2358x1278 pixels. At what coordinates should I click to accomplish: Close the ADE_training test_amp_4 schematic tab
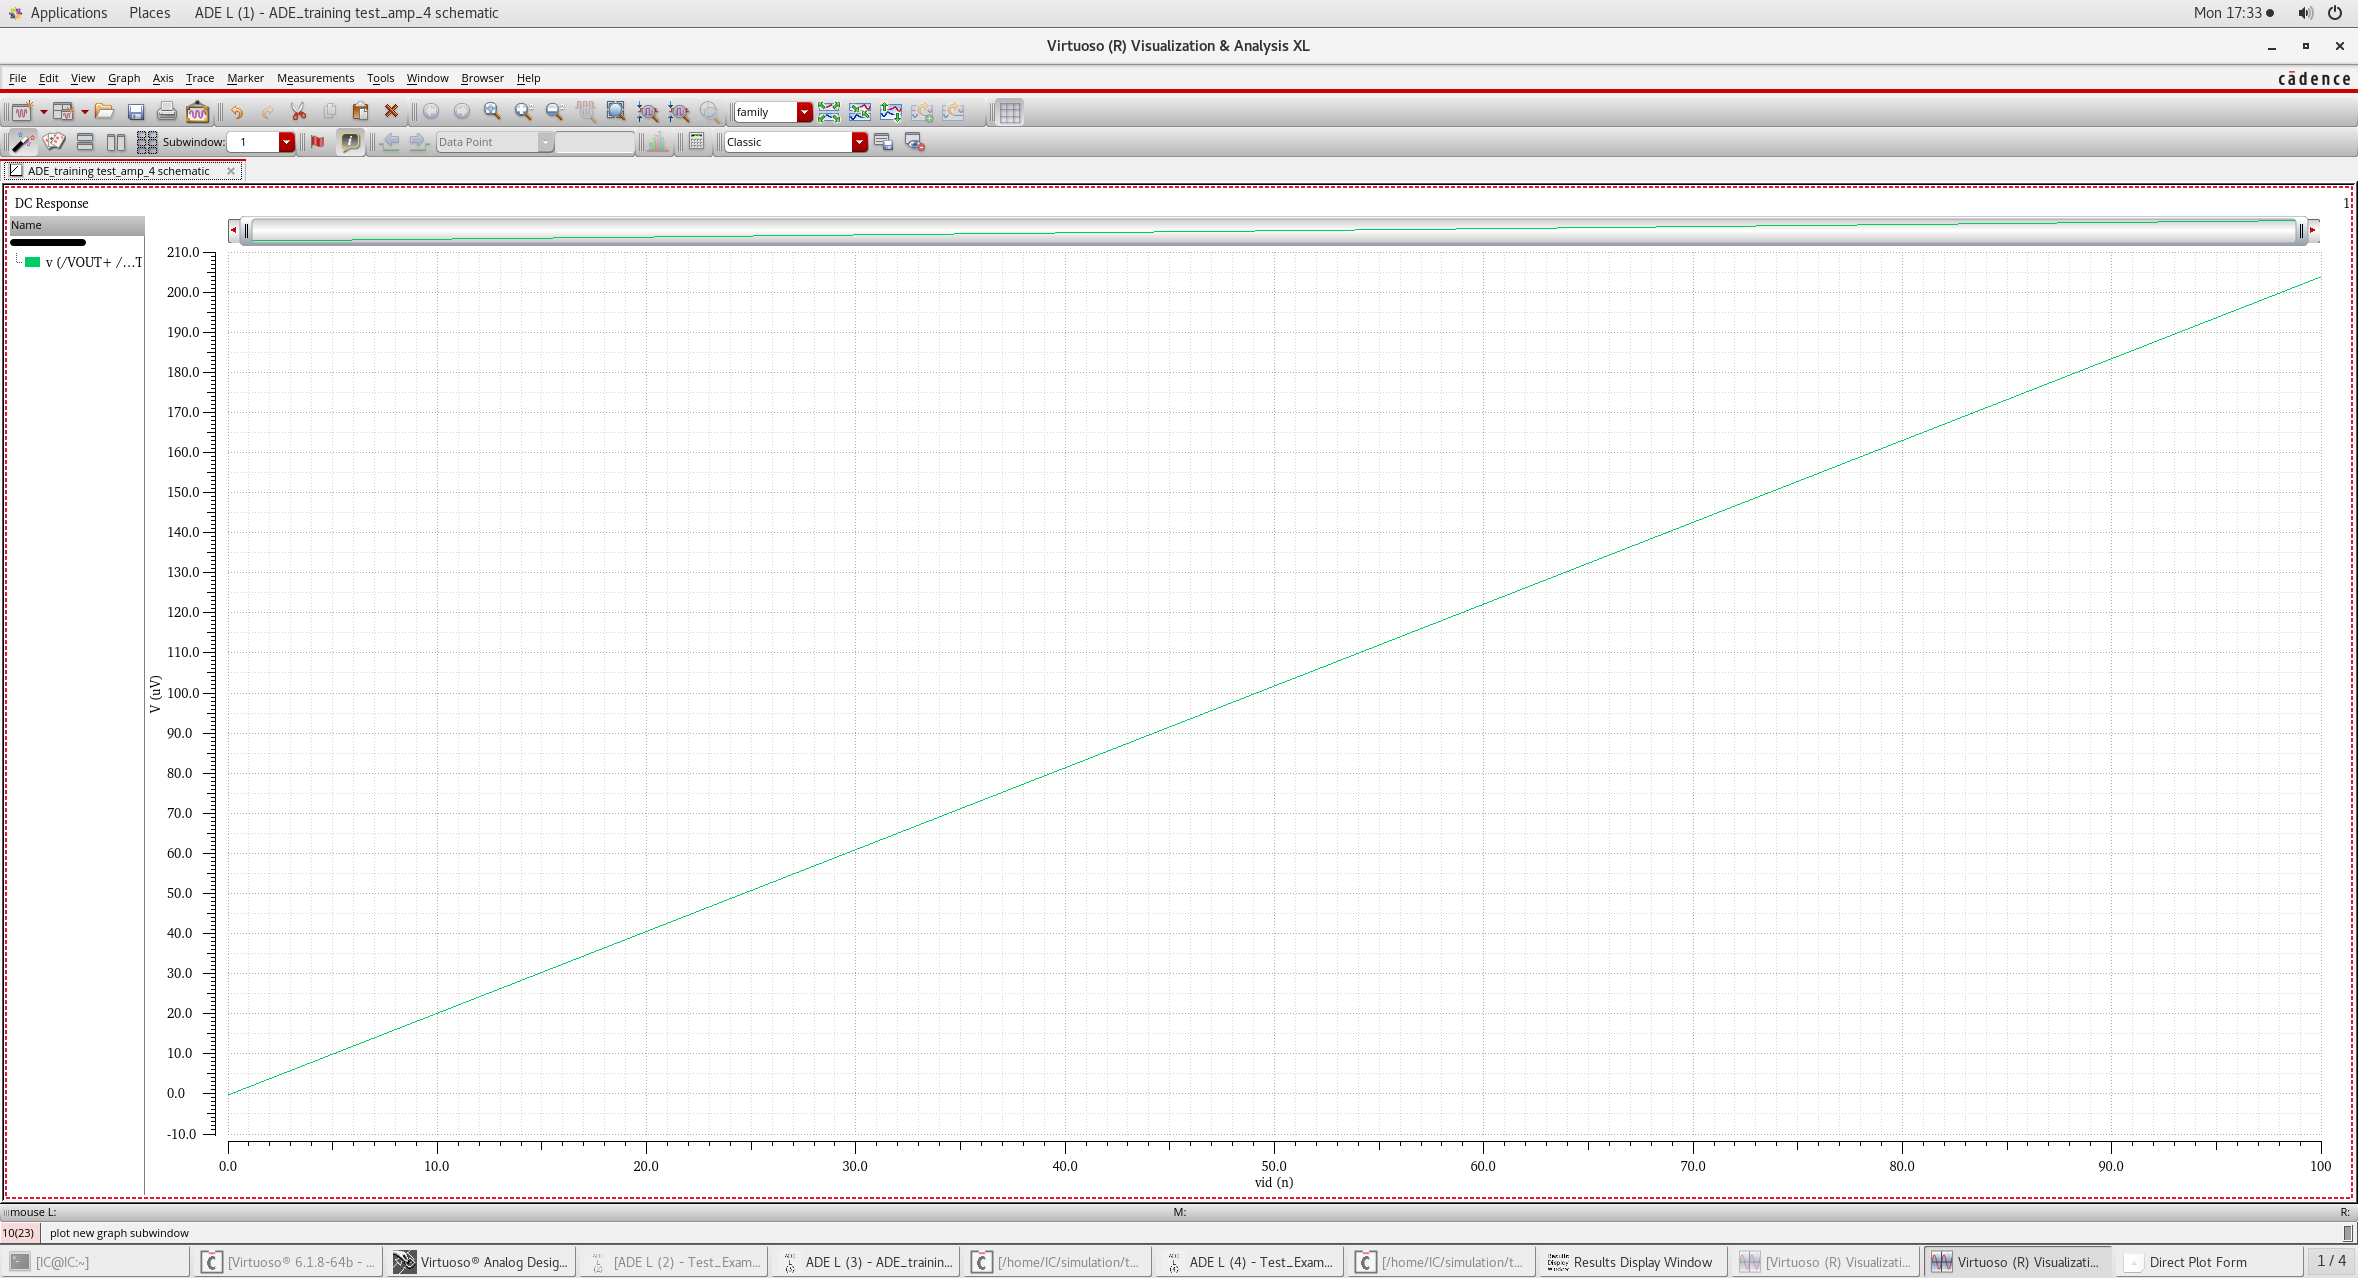coord(231,171)
